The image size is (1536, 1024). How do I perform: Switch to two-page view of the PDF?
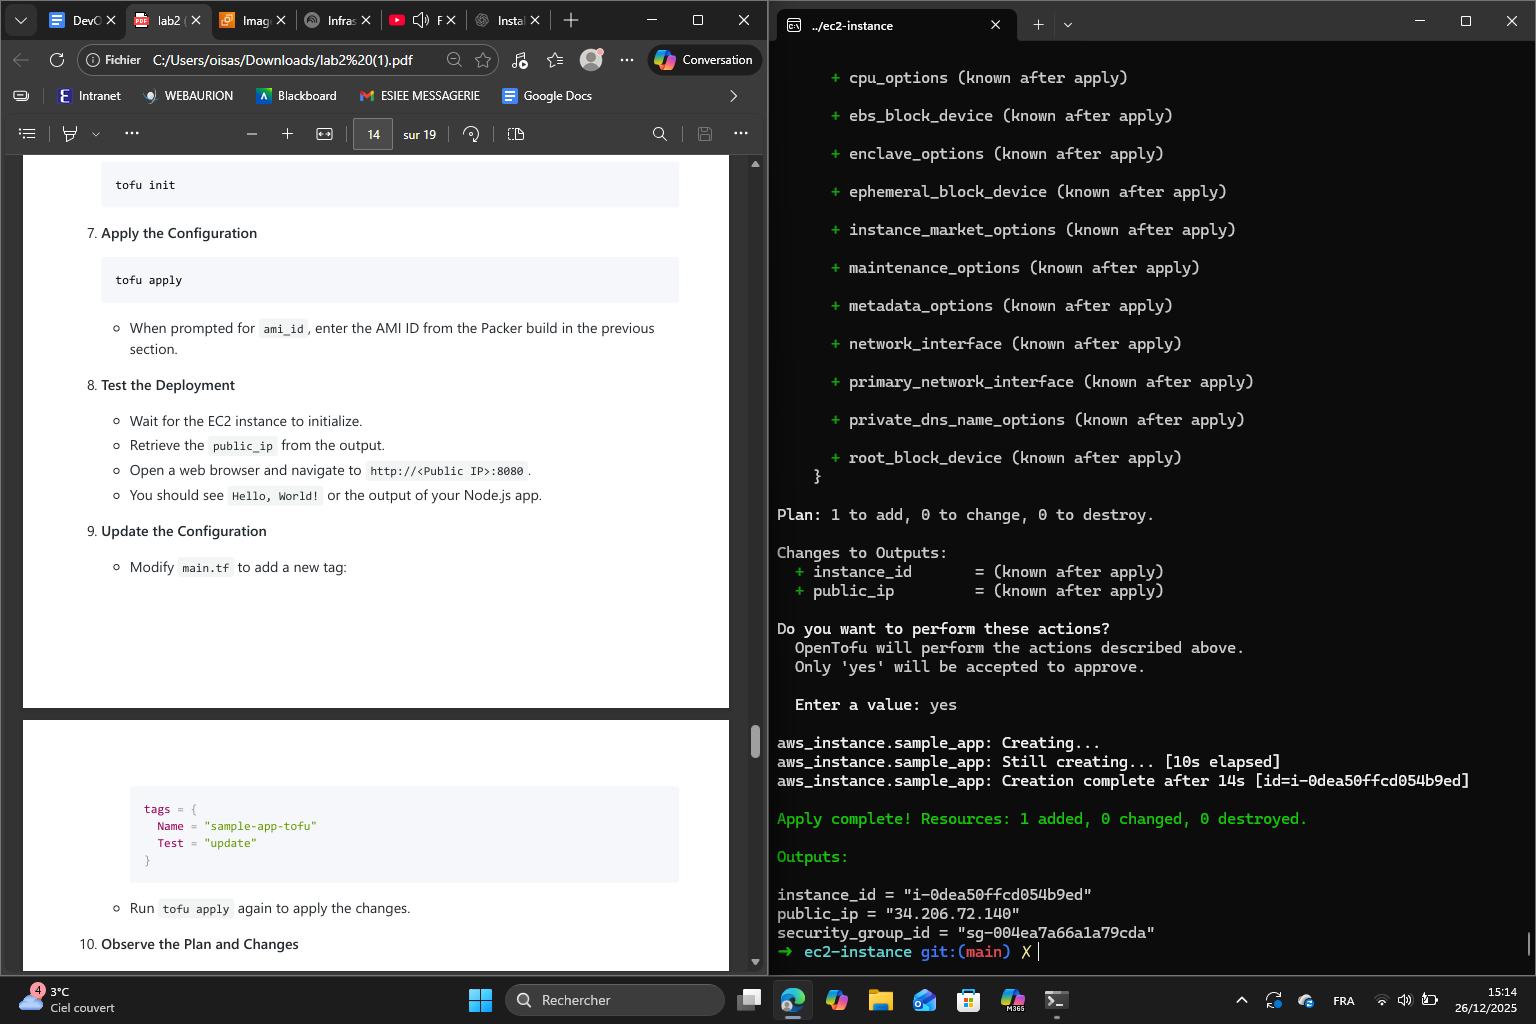coord(515,133)
